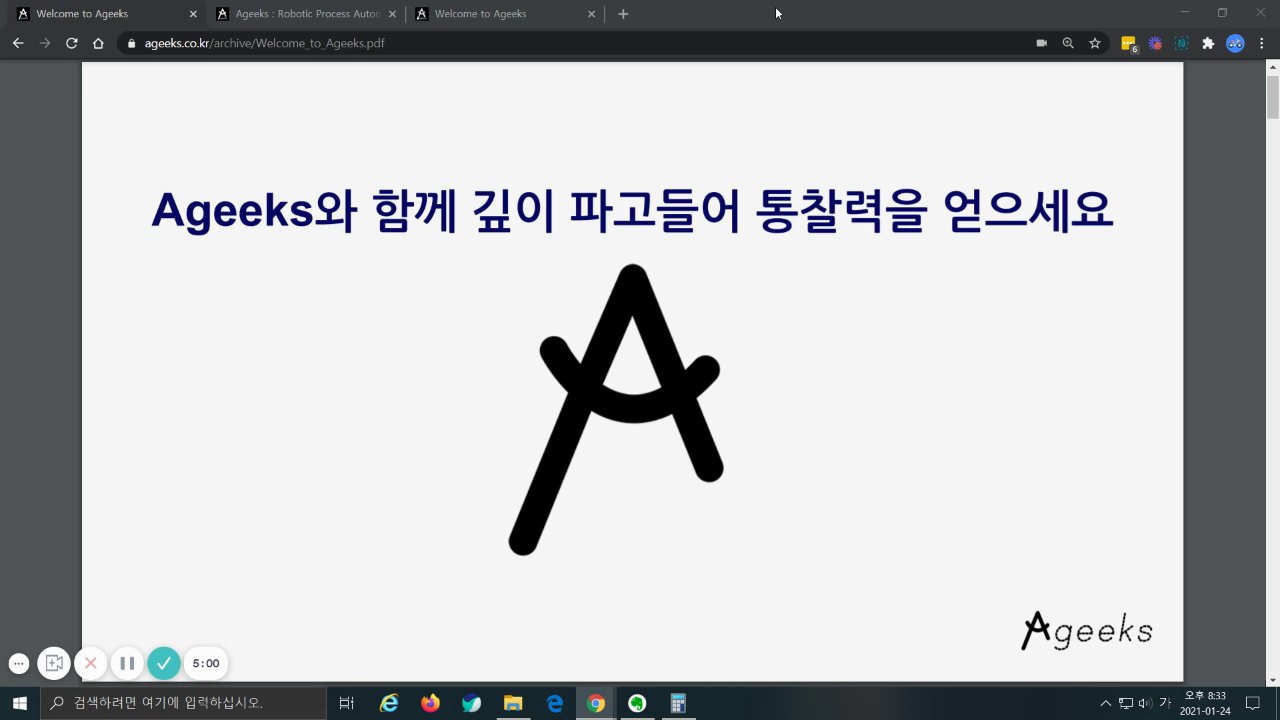The width and height of the screenshot is (1280, 720).
Task: Click the forward navigation arrow
Action: click(45, 43)
